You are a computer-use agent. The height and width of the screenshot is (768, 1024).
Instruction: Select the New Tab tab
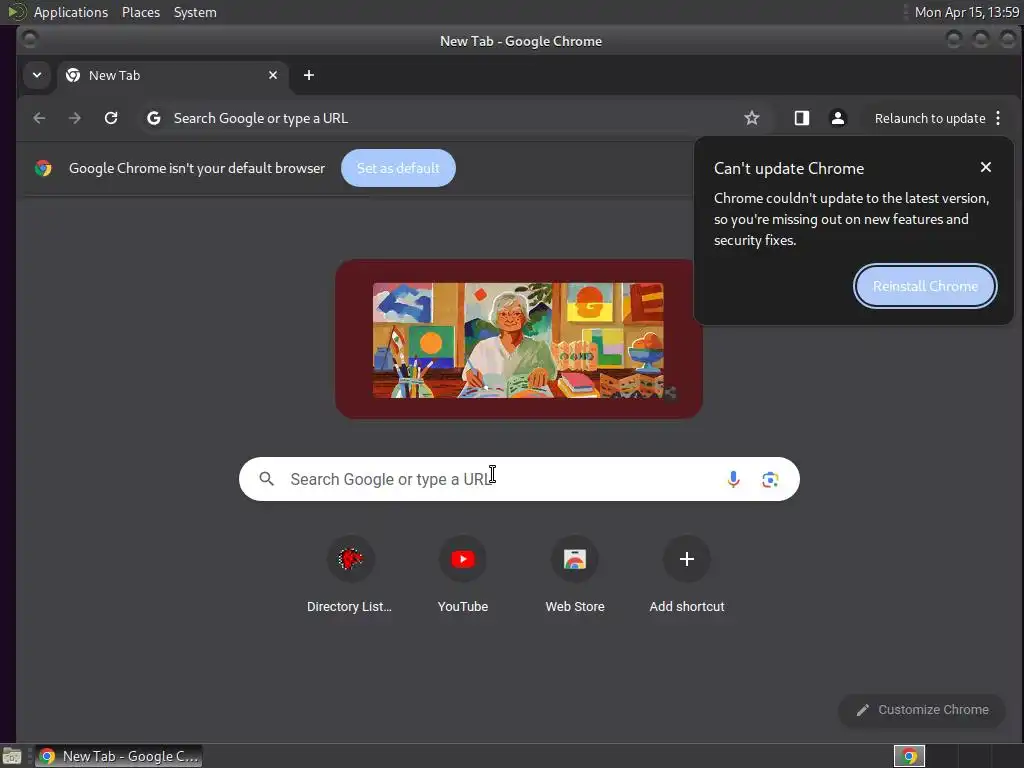coord(172,75)
